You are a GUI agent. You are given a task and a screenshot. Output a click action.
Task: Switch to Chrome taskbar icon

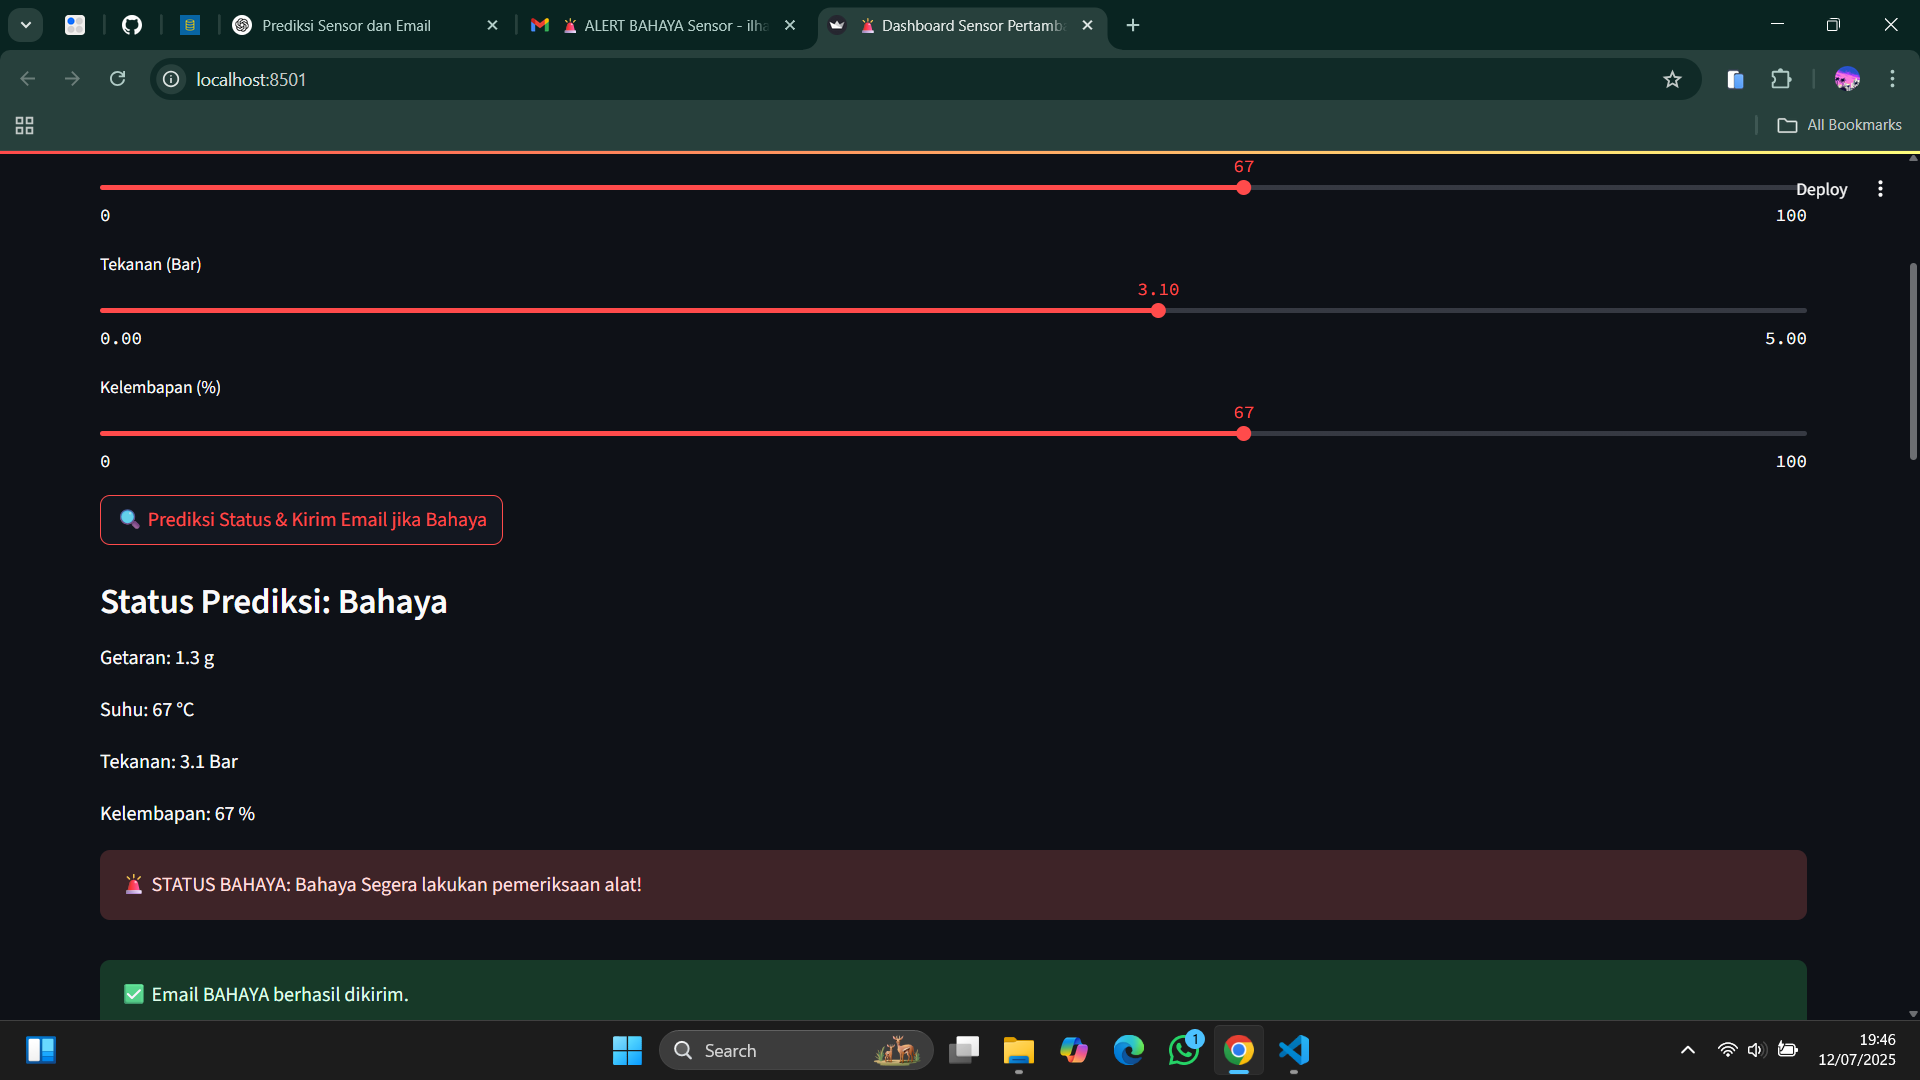[x=1239, y=1050]
